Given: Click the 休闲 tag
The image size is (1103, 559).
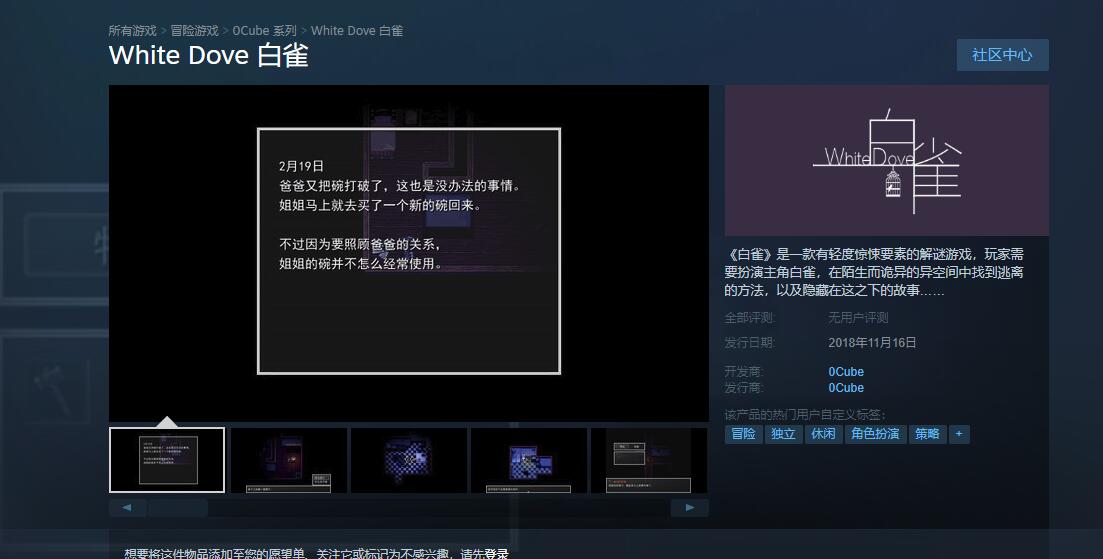Looking at the screenshot, I should (823, 434).
